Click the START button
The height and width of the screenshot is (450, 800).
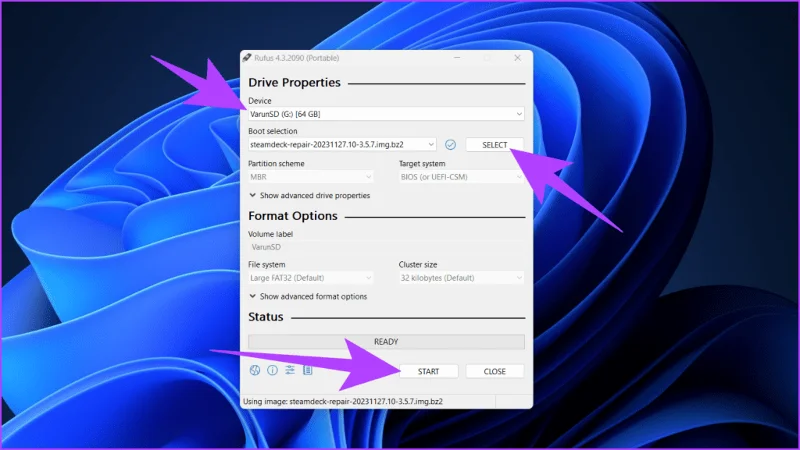[428, 371]
